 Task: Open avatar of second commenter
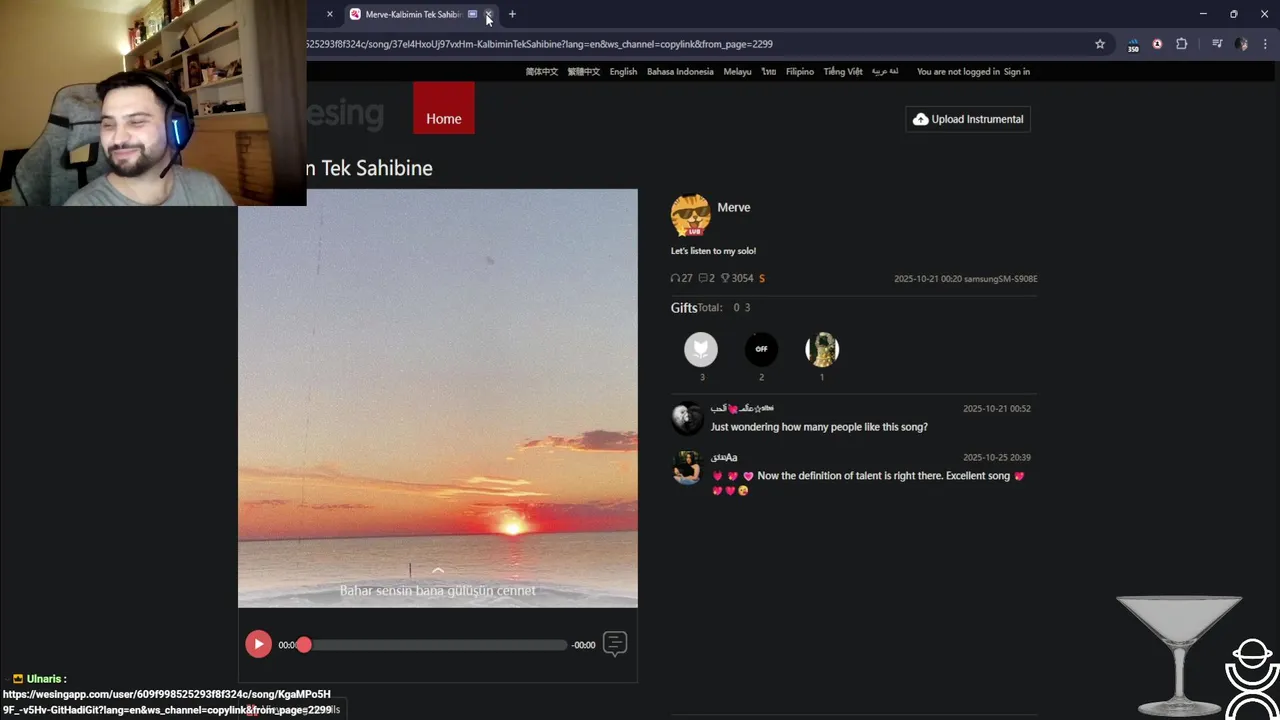coord(687,467)
